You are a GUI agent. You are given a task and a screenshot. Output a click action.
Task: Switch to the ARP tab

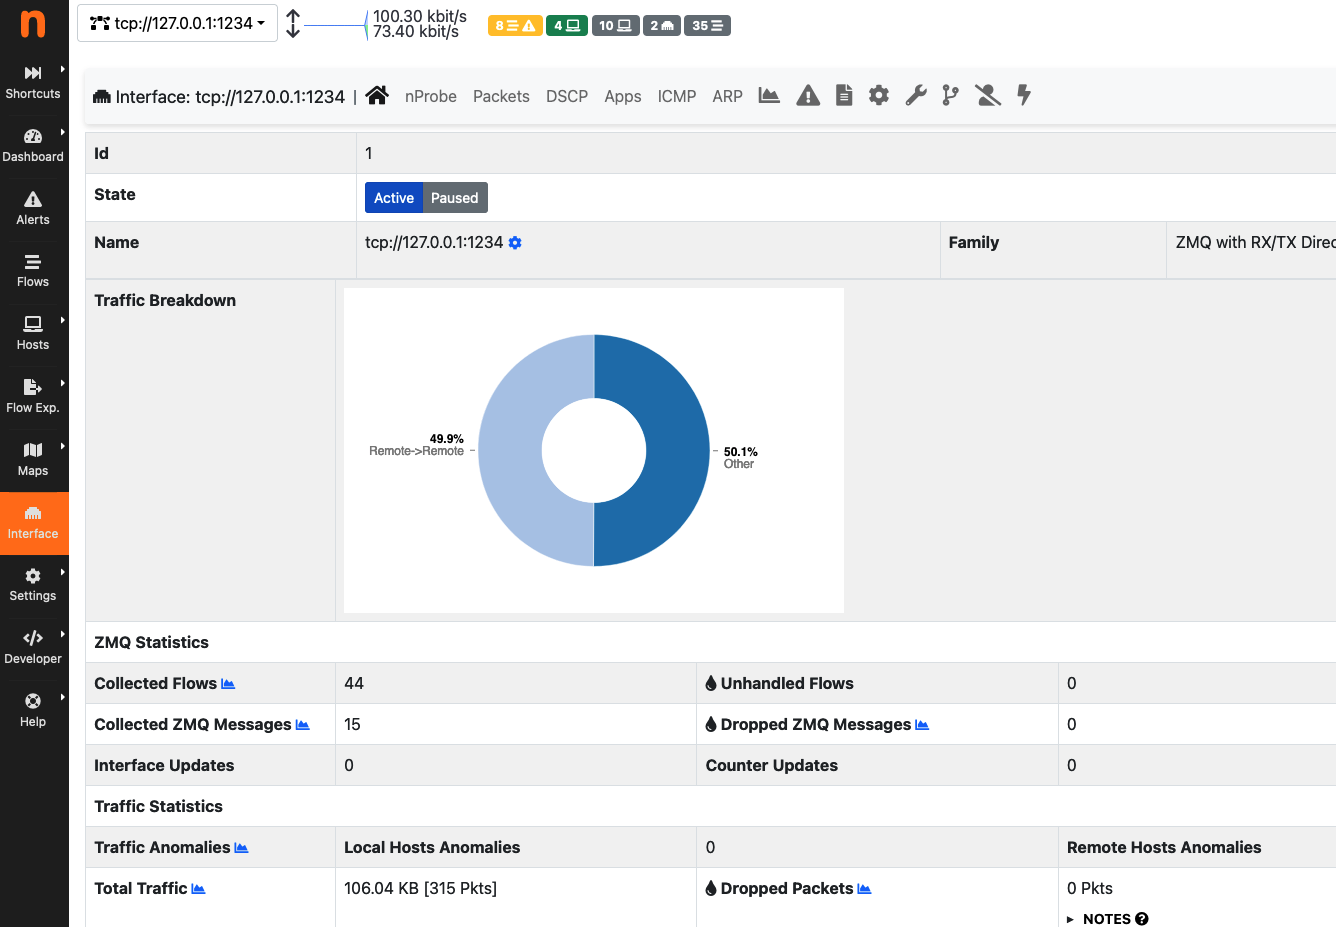(728, 96)
